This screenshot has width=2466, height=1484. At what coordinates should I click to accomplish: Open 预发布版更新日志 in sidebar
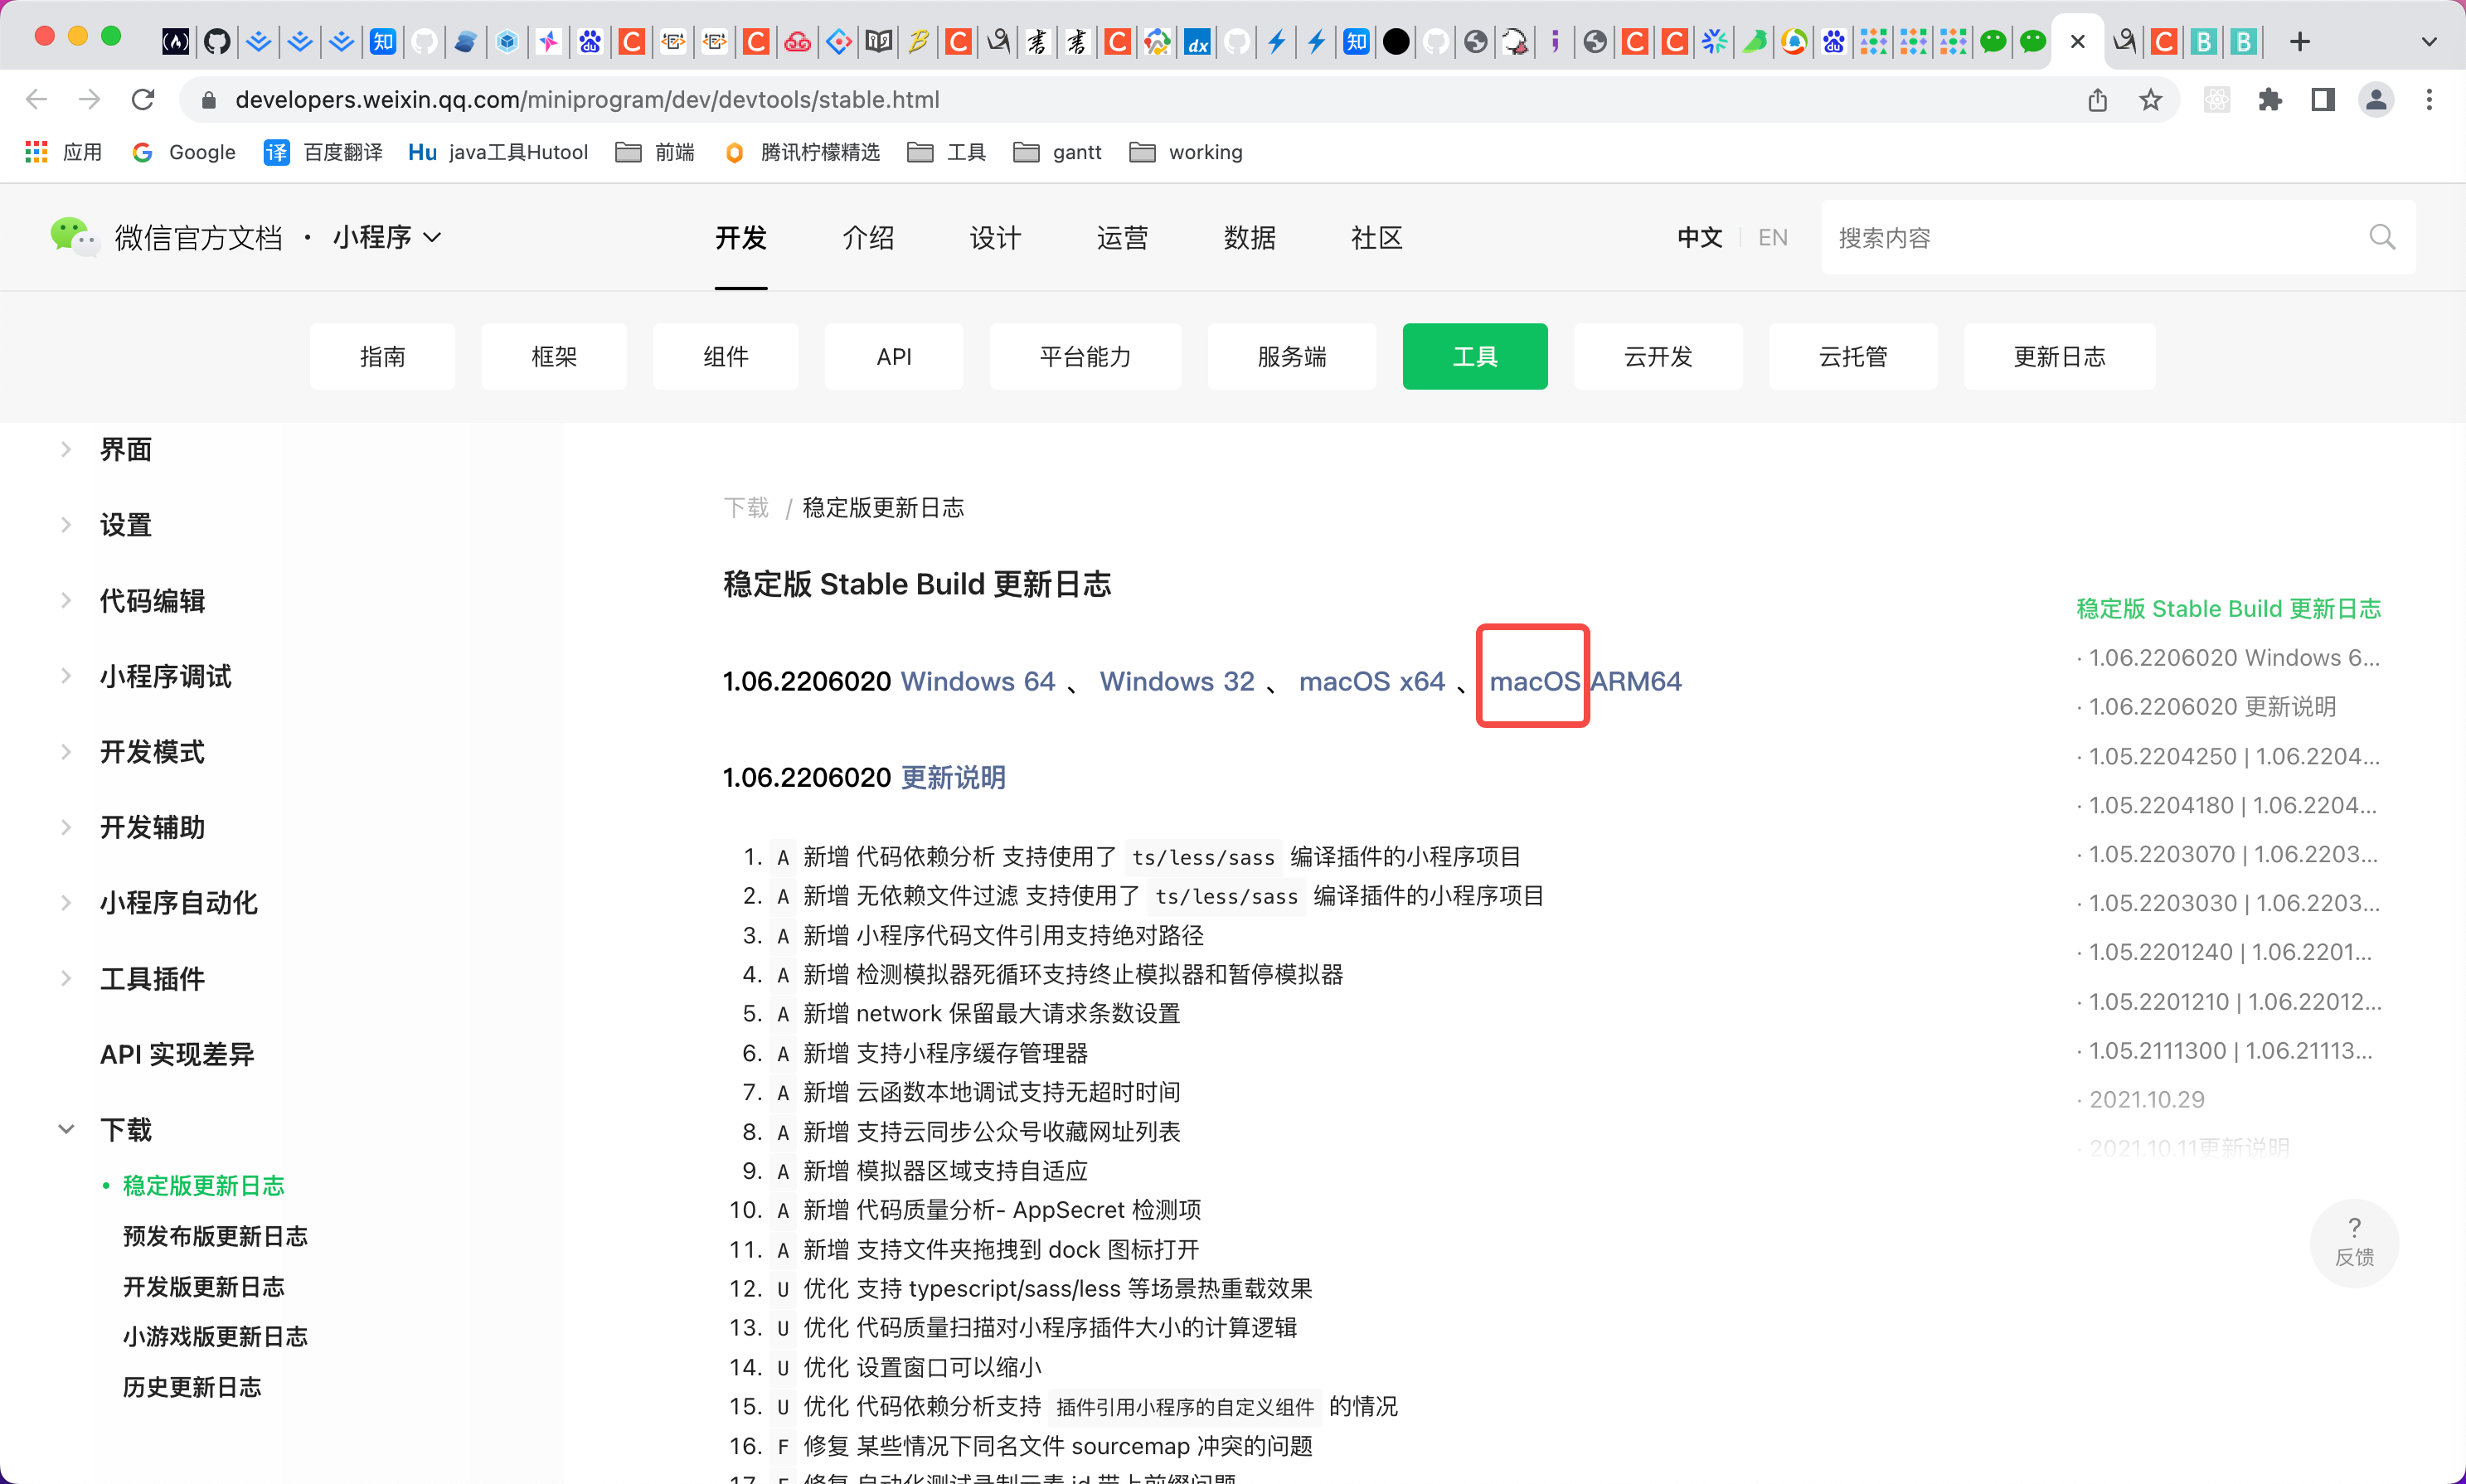click(x=214, y=1236)
